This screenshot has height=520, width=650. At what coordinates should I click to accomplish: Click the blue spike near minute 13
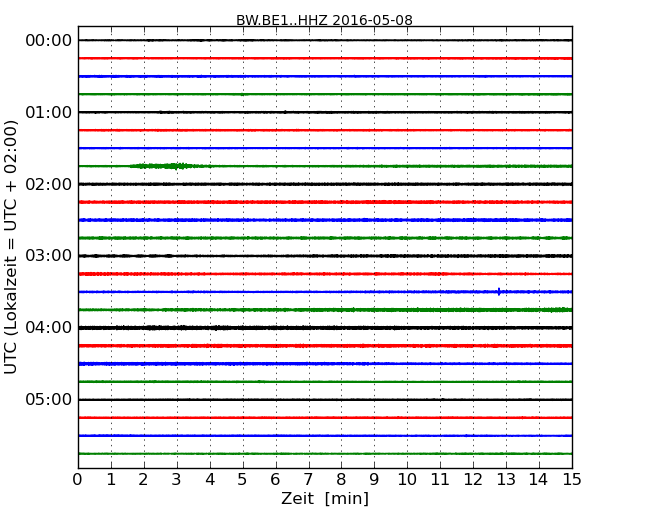(x=499, y=292)
